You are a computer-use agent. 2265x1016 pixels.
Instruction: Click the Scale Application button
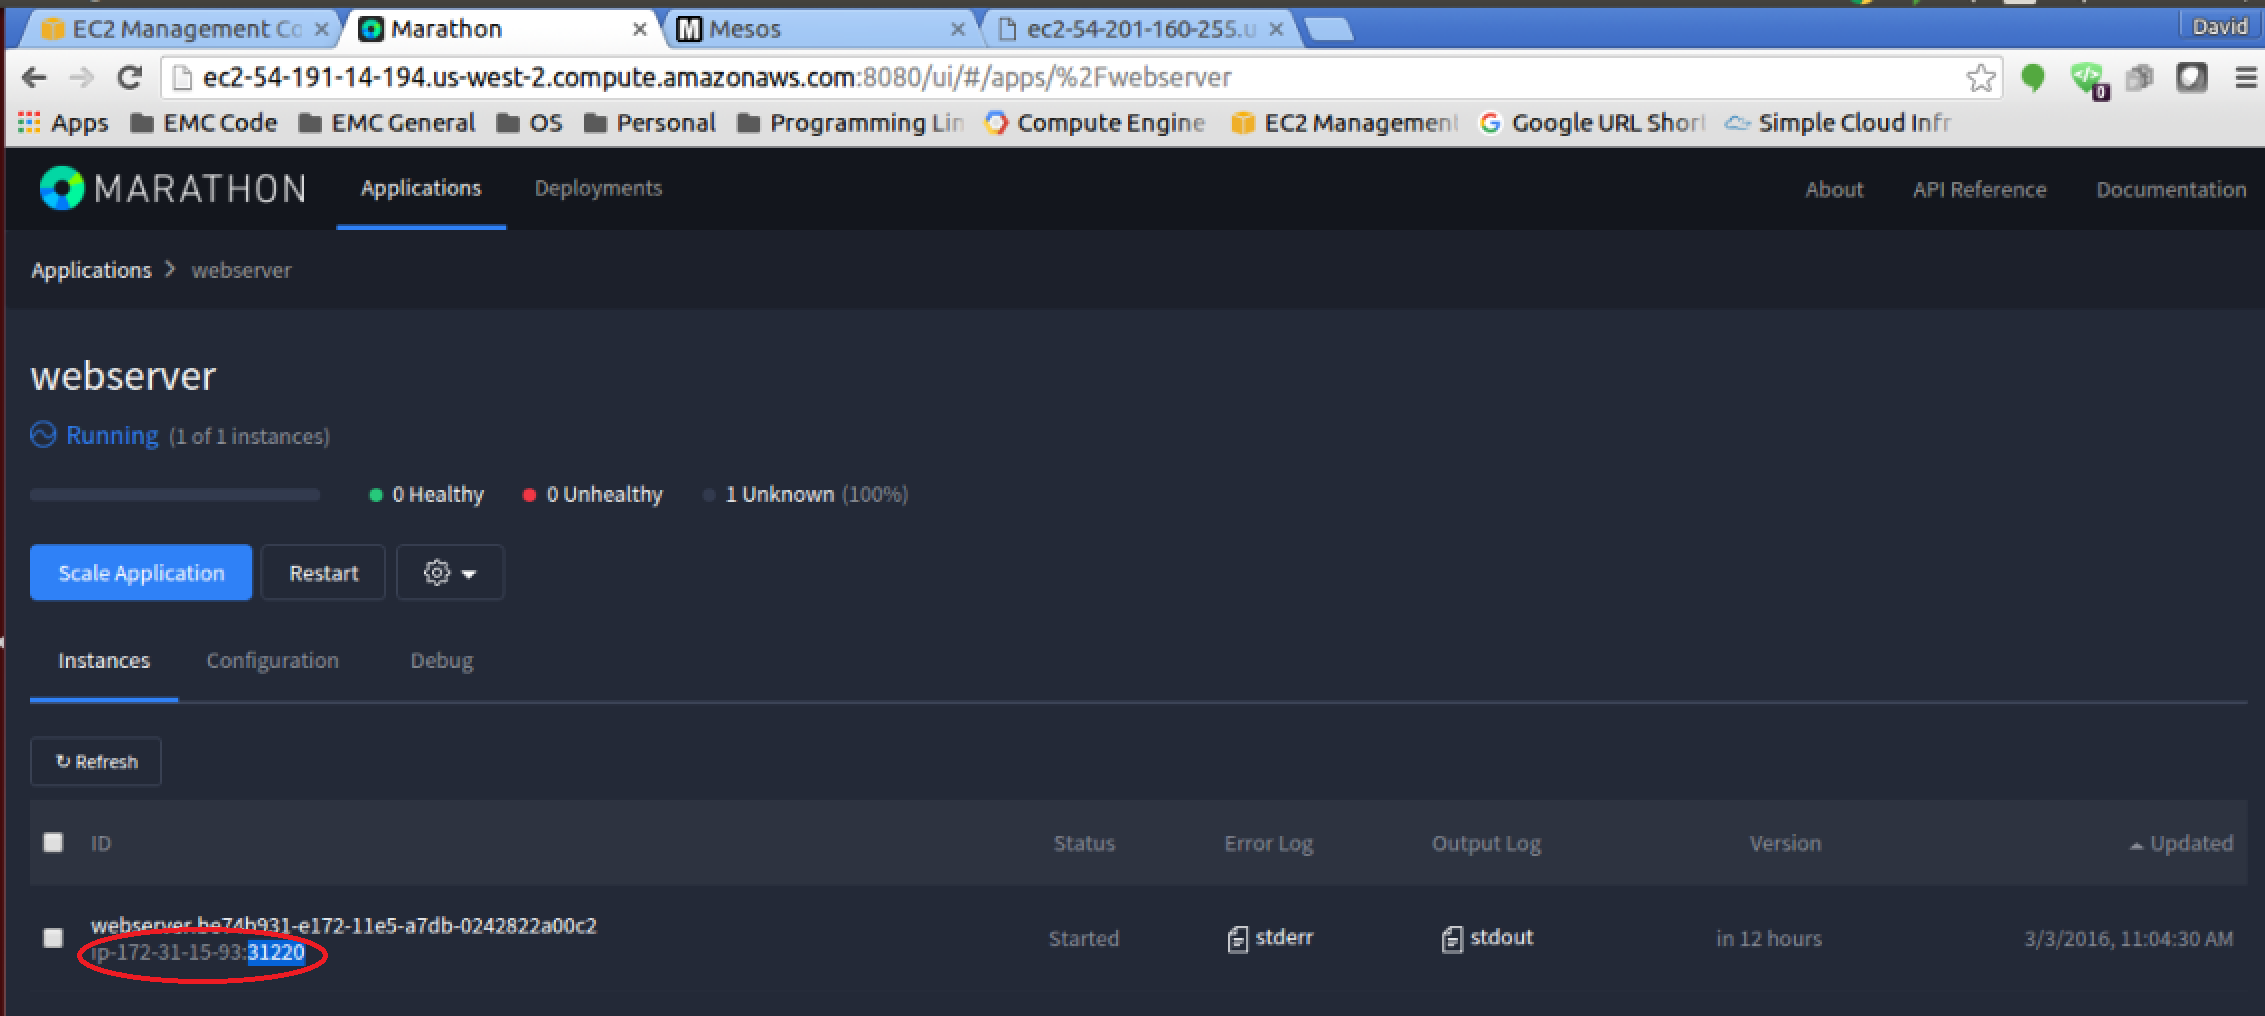pyautogui.click(x=141, y=573)
